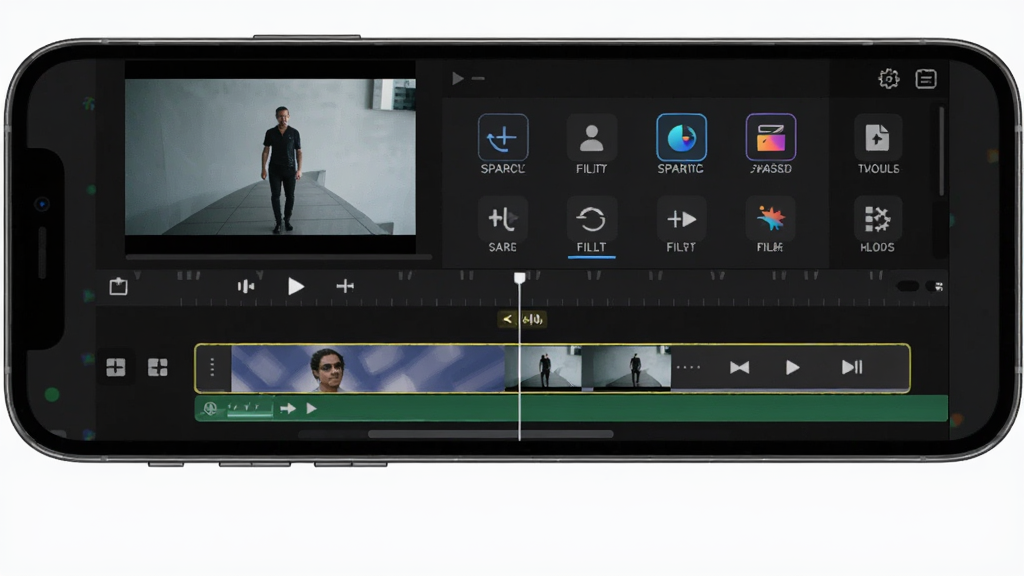Select the white playhead handle on the ruler
The image size is (1024, 576).
tap(520, 279)
